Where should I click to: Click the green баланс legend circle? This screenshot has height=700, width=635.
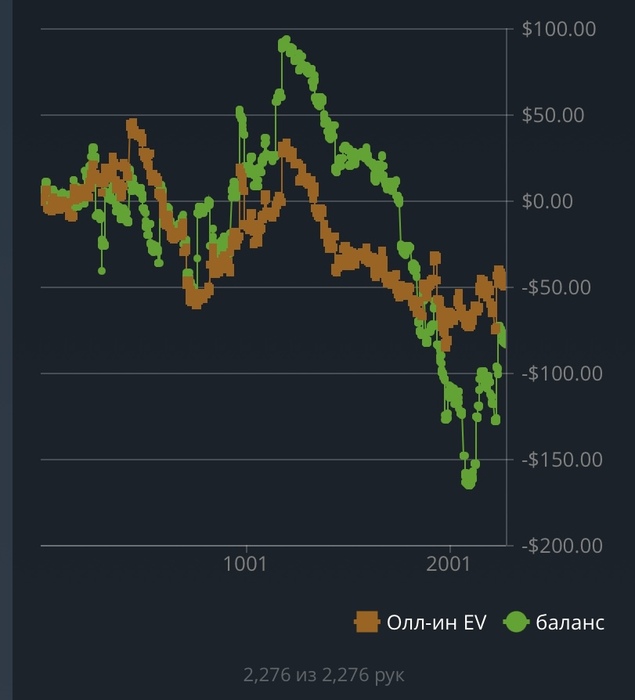(x=516, y=622)
